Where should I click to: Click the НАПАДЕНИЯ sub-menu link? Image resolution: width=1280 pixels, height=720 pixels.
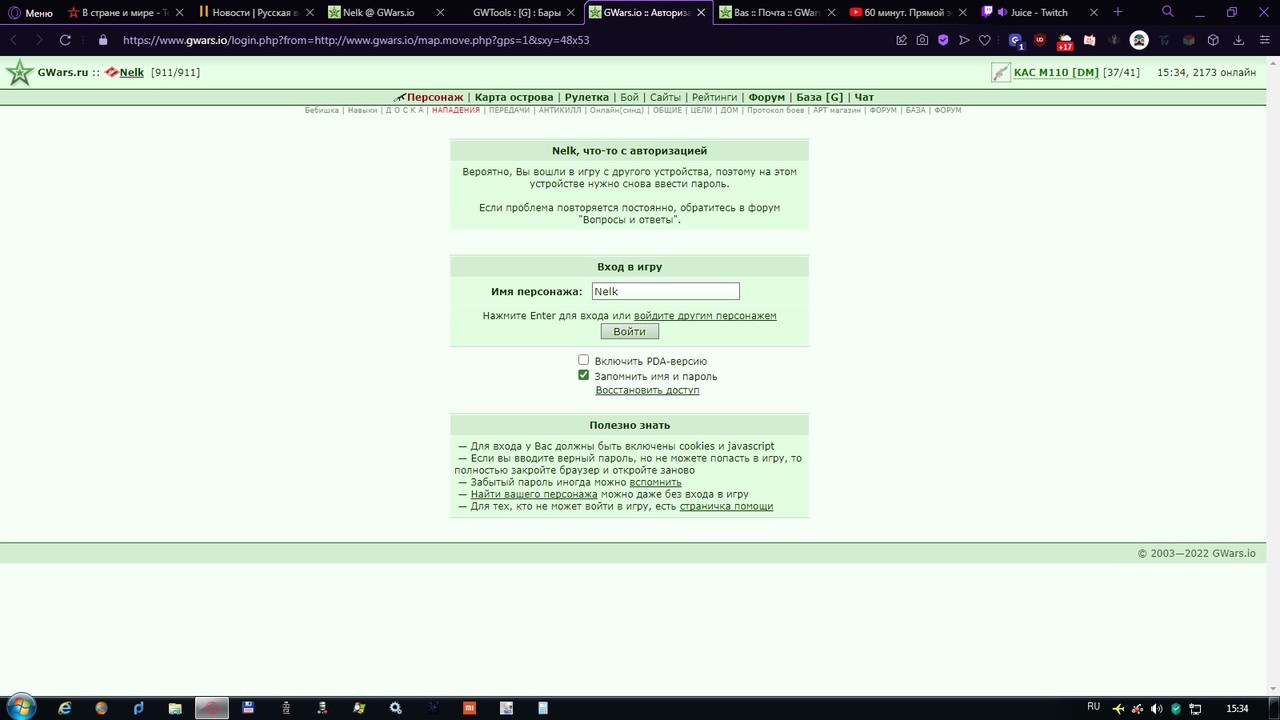(456, 110)
